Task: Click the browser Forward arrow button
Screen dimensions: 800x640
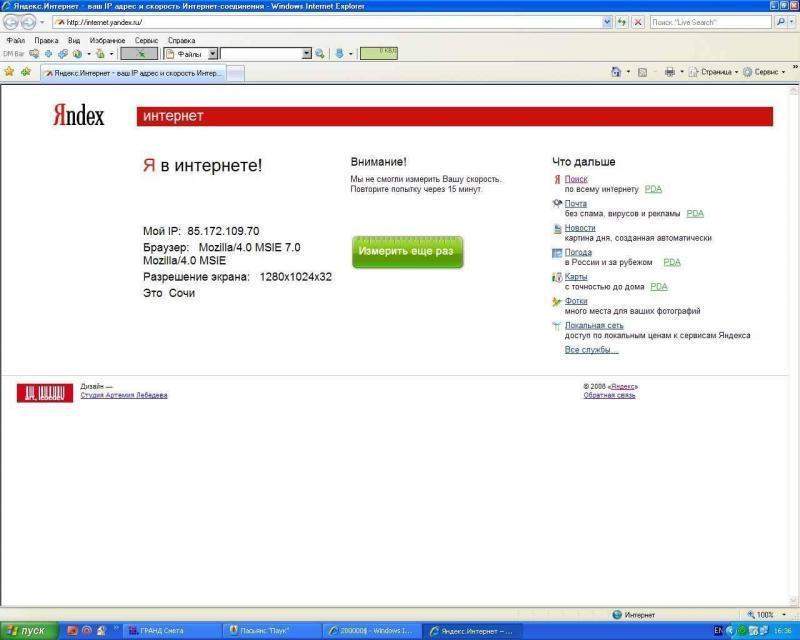Action: [x=28, y=22]
